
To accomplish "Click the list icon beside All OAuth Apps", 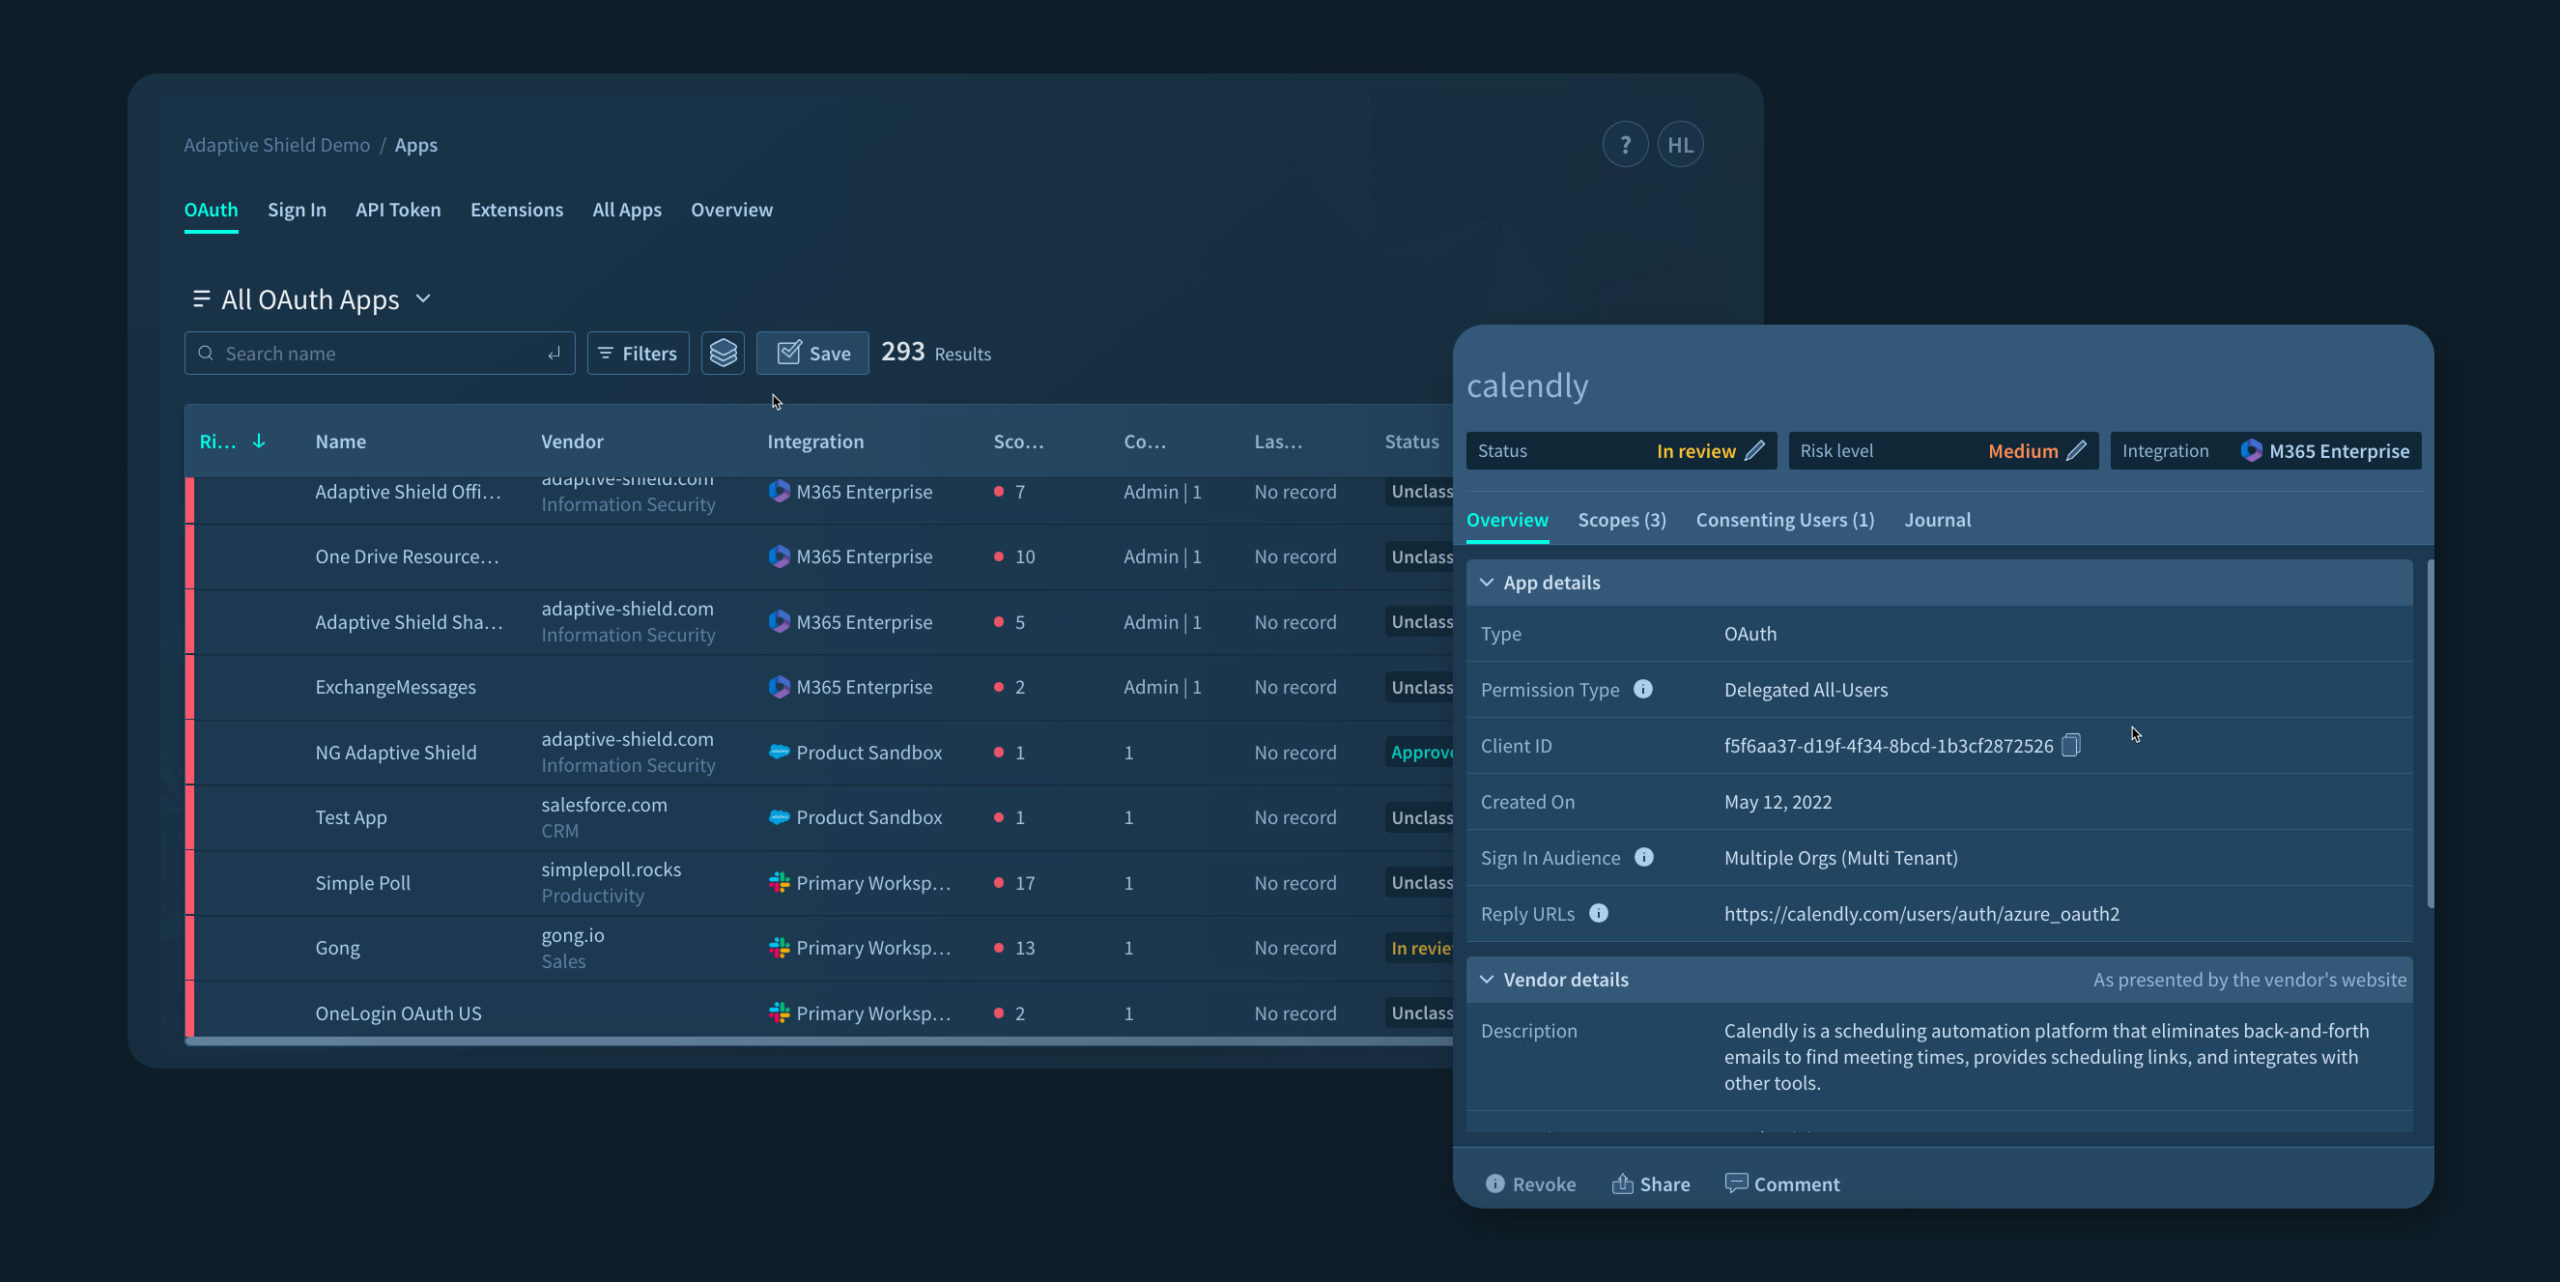I will click(201, 299).
